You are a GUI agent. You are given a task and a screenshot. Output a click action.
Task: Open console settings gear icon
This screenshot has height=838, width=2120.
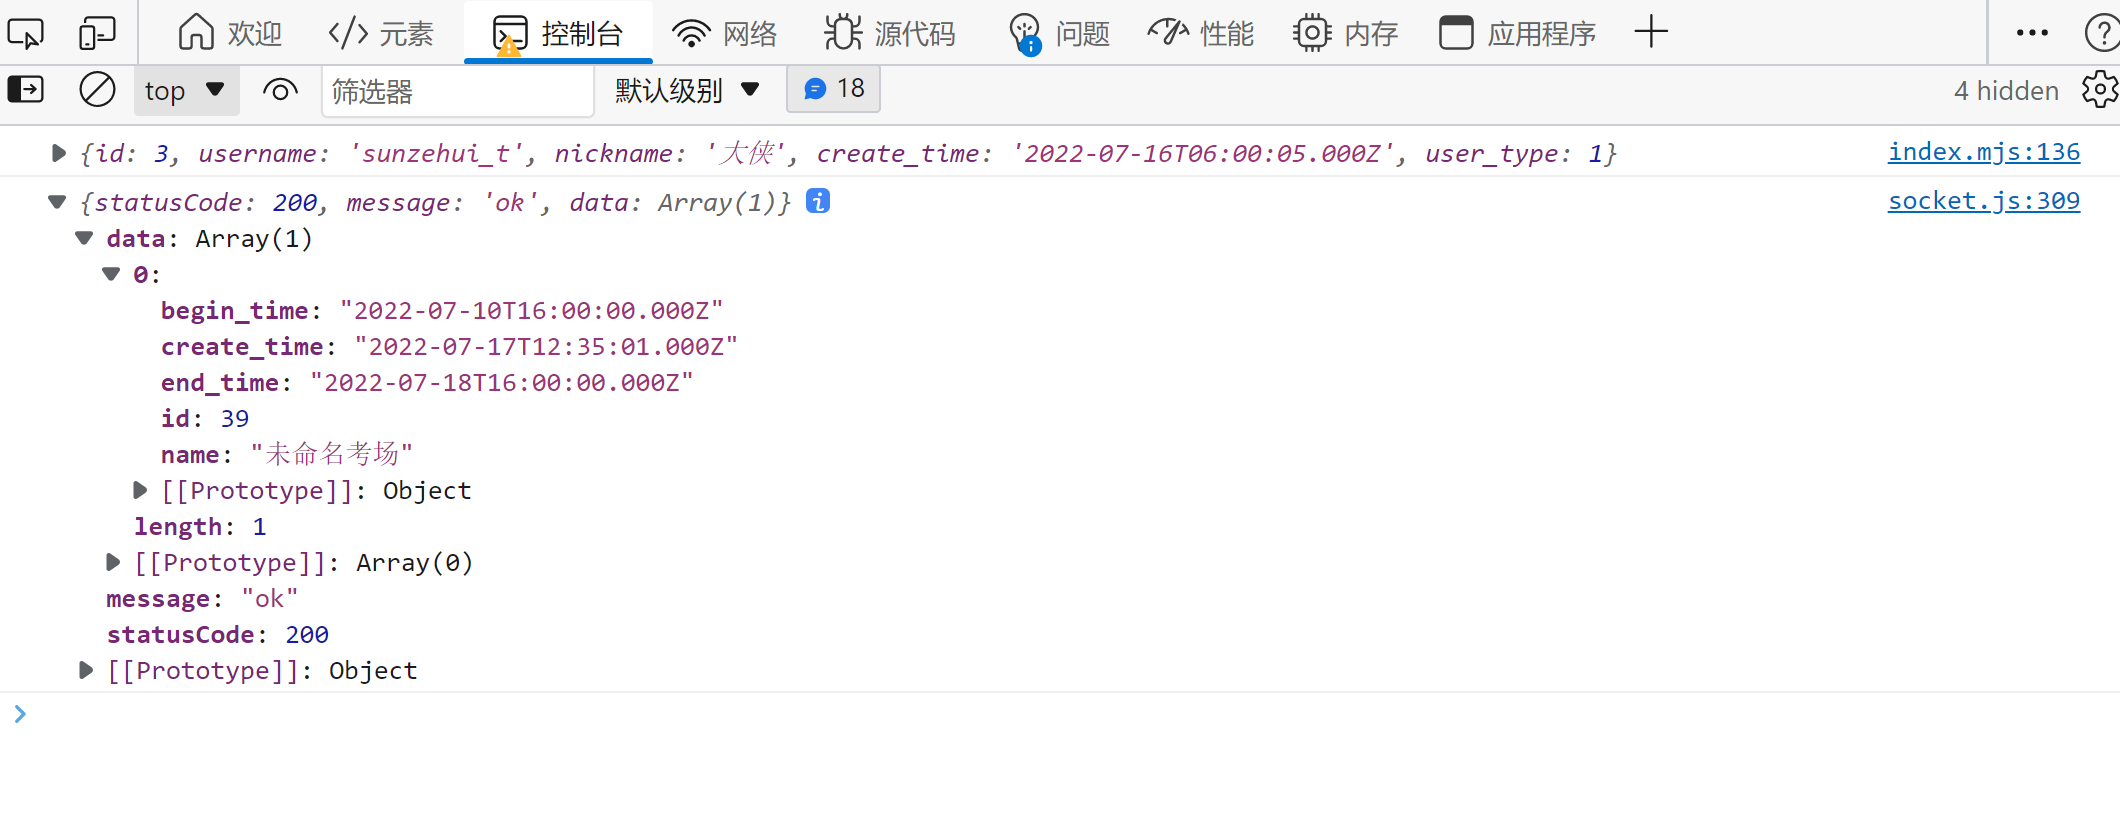pos(2099,90)
